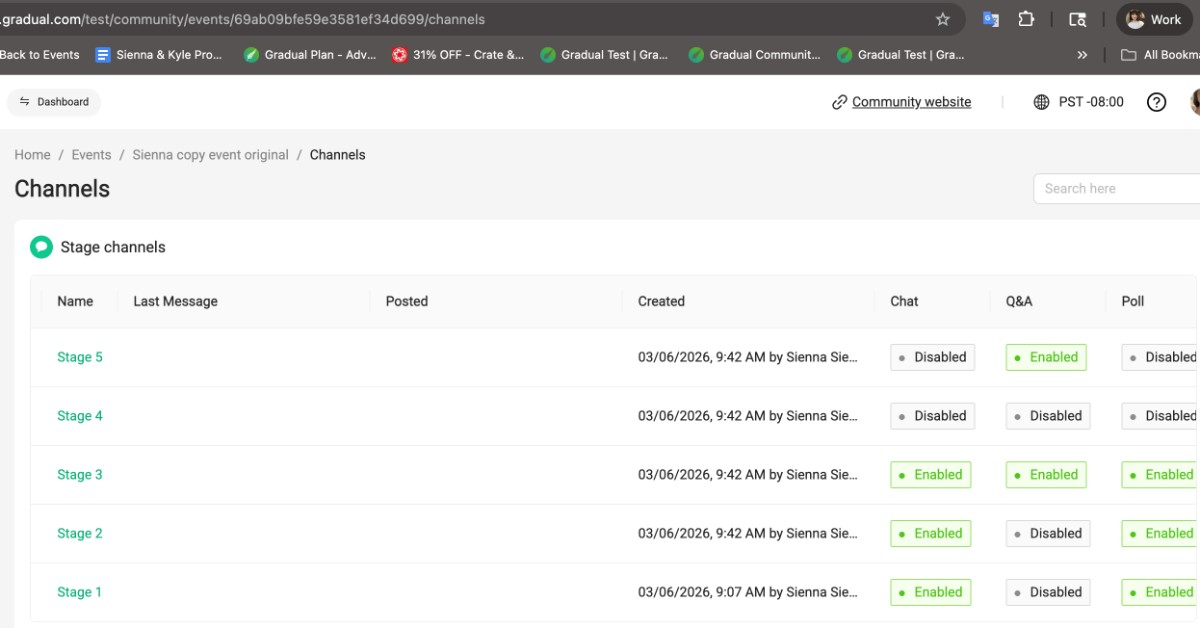Click the globe timezone icon
This screenshot has width=1200, height=628.
click(x=1041, y=102)
